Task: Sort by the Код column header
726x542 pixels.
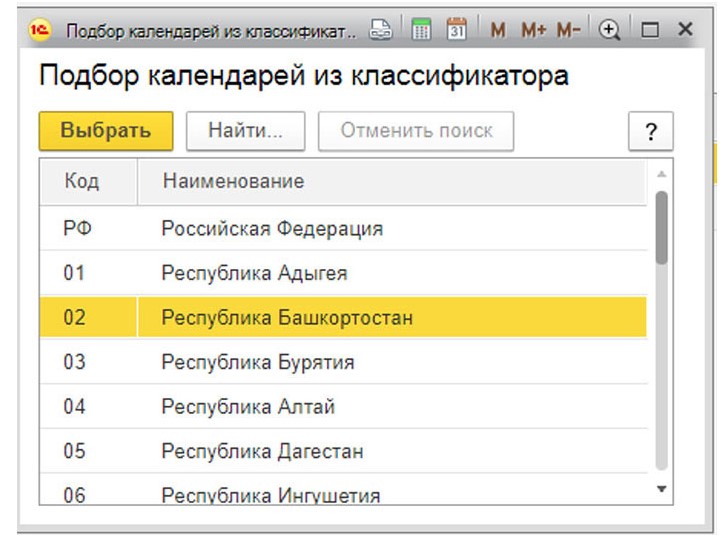Action: [x=82, y=181]
